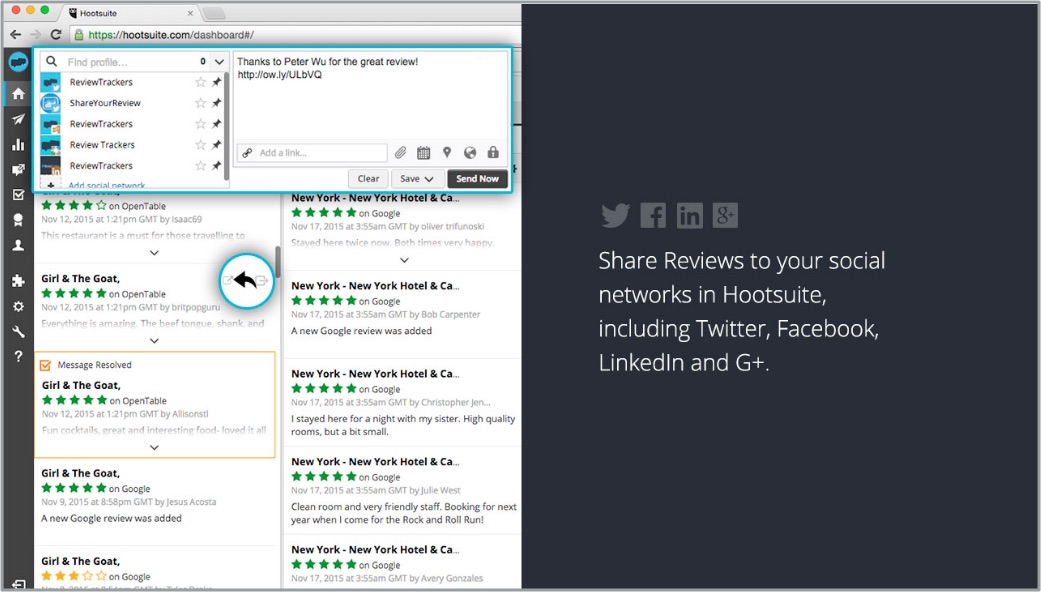This screenshot has height=592, width=1041.
Task: Select the Review Trackers profile row
Action: pos(132,145)
